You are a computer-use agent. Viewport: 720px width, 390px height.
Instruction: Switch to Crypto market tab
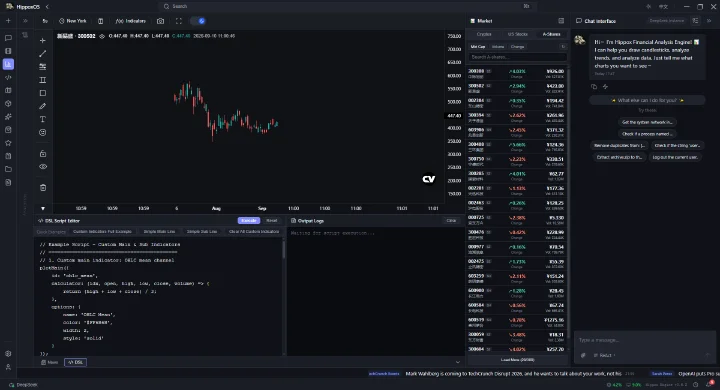[484, 34]
